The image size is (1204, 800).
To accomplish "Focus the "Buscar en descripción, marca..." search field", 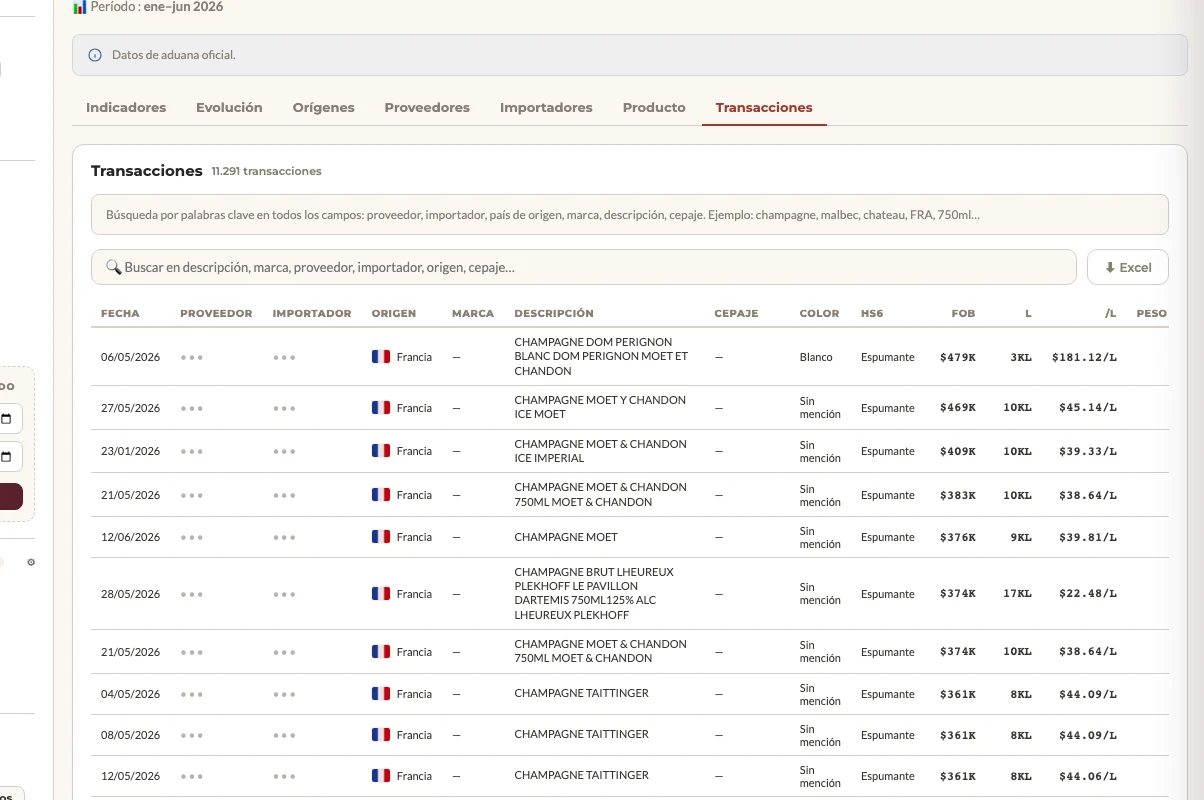I will [x=584, y=267].
